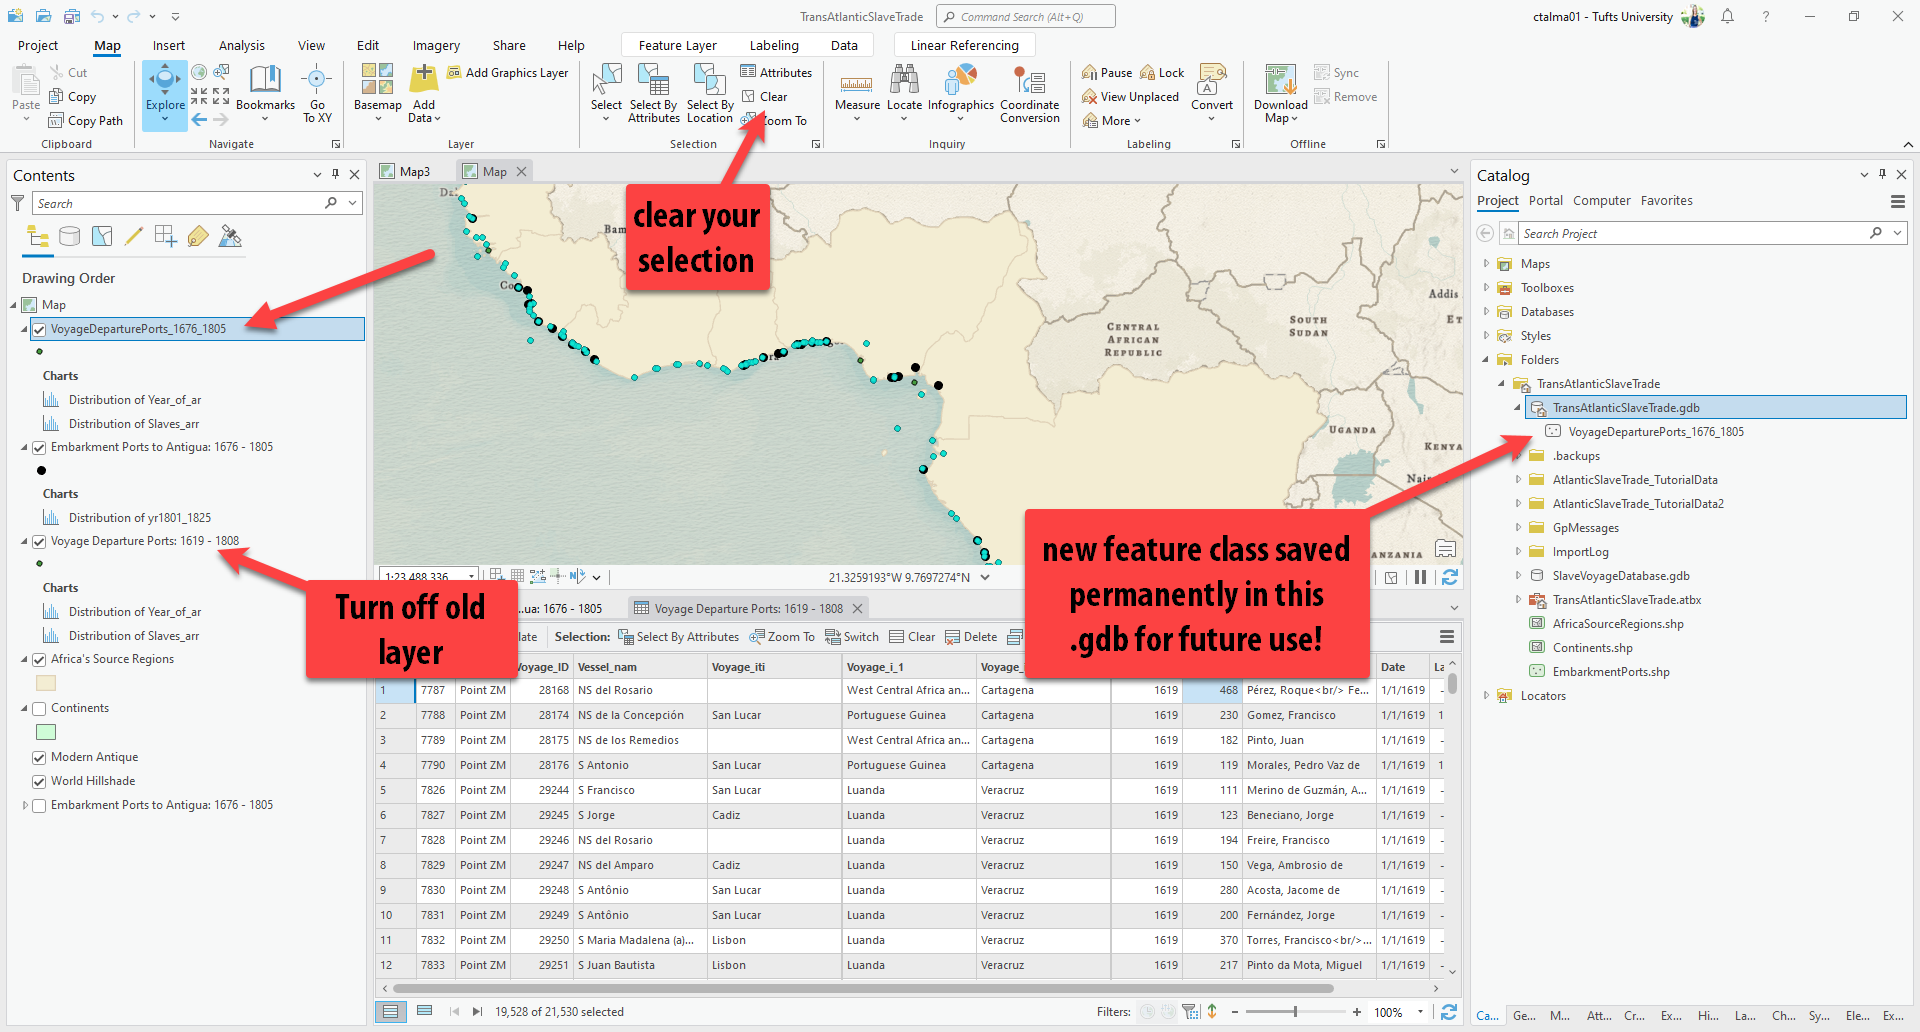This screenshot has height=1032, width=1920.
Task: Expand the Maps node in Catalog
Action: [1486, 264]
